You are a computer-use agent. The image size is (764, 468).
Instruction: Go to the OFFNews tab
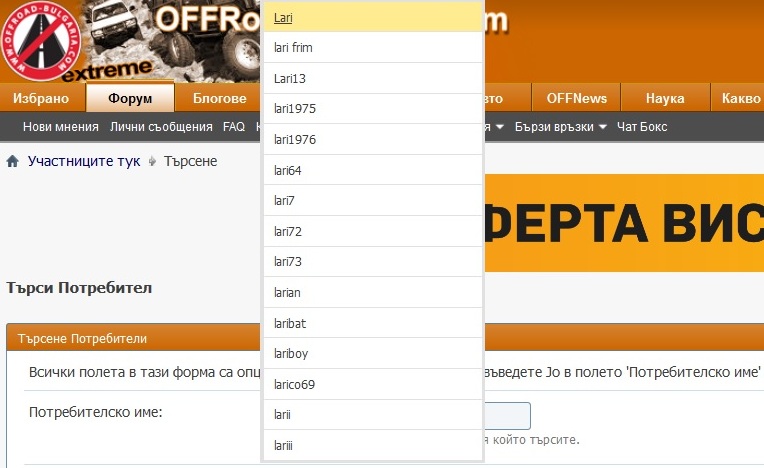coord(576,98)
